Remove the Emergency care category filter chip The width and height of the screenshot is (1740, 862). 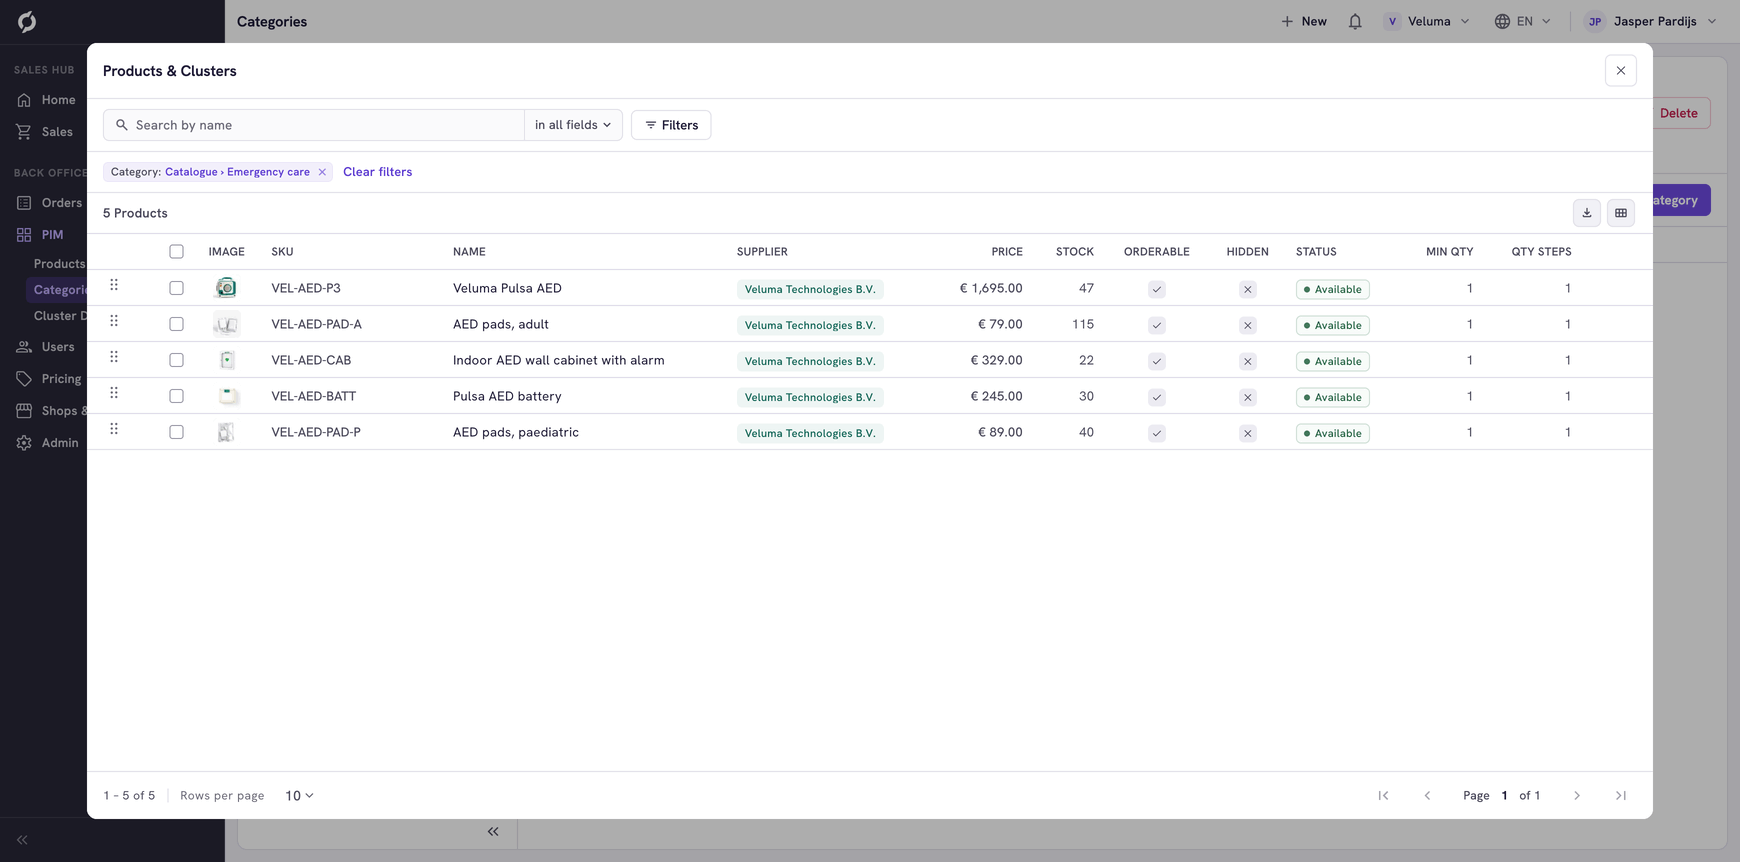pyautogui.click(x=322, y=172)
